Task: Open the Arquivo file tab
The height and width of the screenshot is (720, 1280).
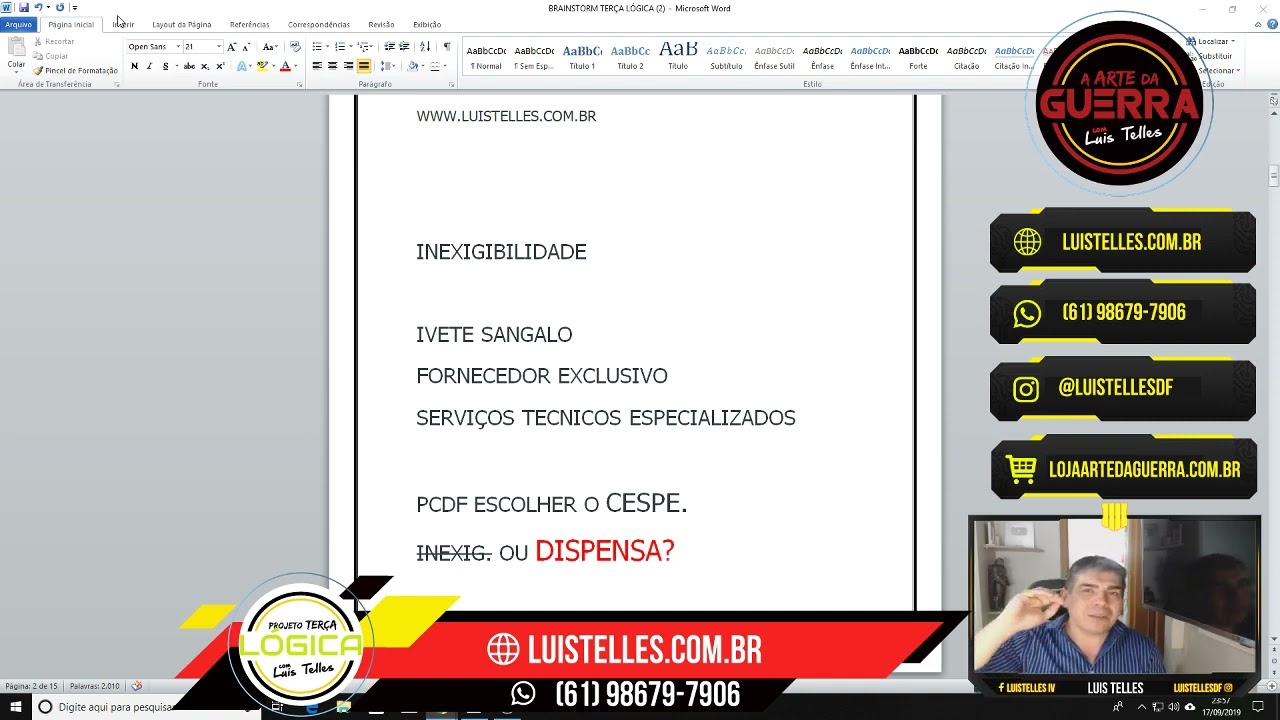Action: coord(18,24)
